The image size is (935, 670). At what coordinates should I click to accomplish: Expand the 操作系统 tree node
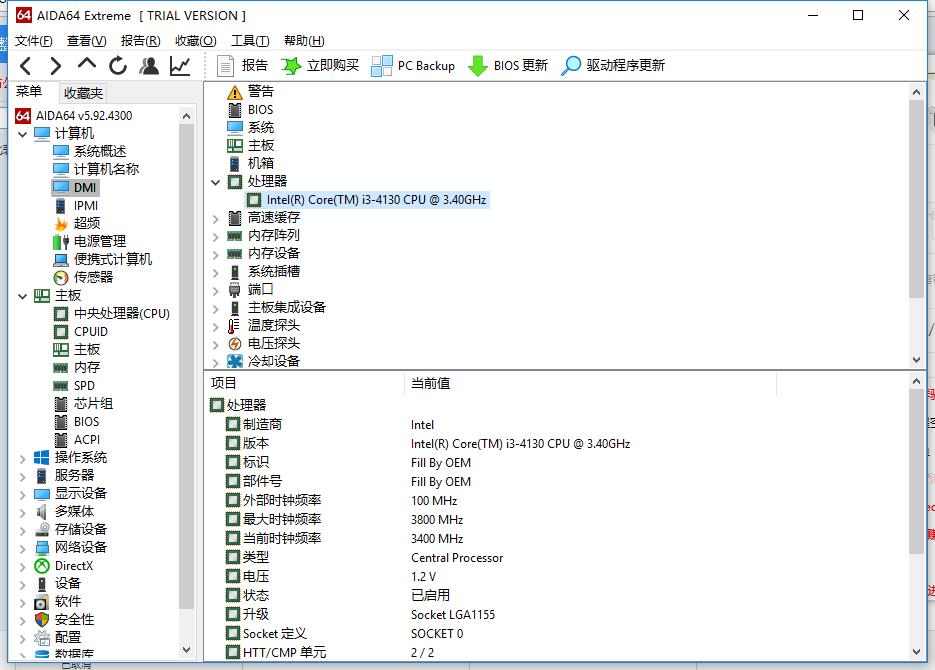[22, 458]
